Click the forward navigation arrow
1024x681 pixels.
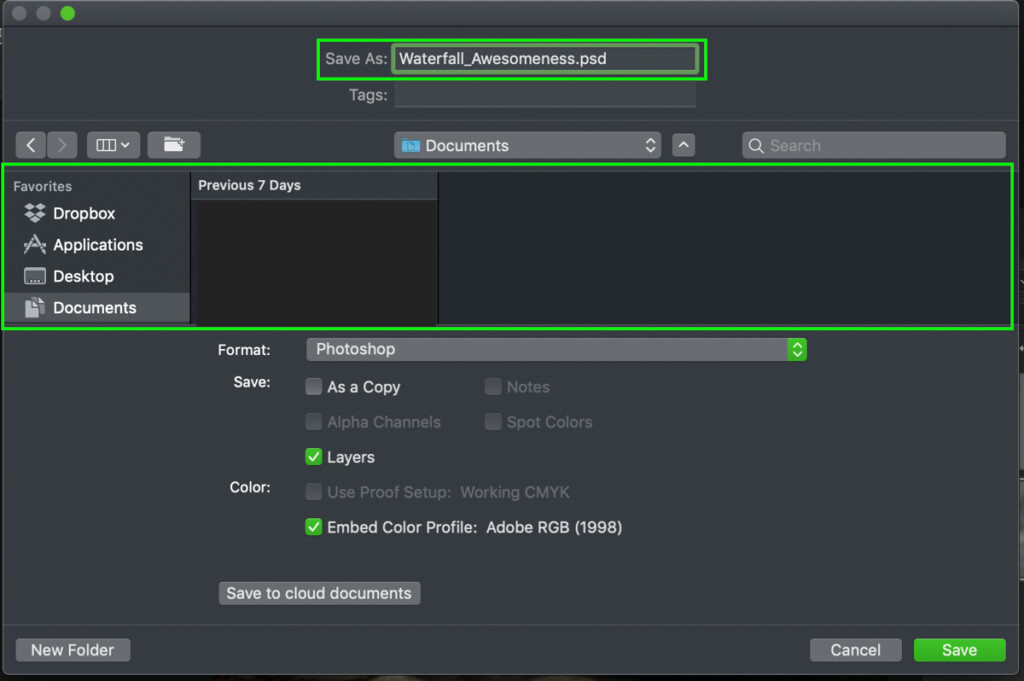click(x=62, y=145)
